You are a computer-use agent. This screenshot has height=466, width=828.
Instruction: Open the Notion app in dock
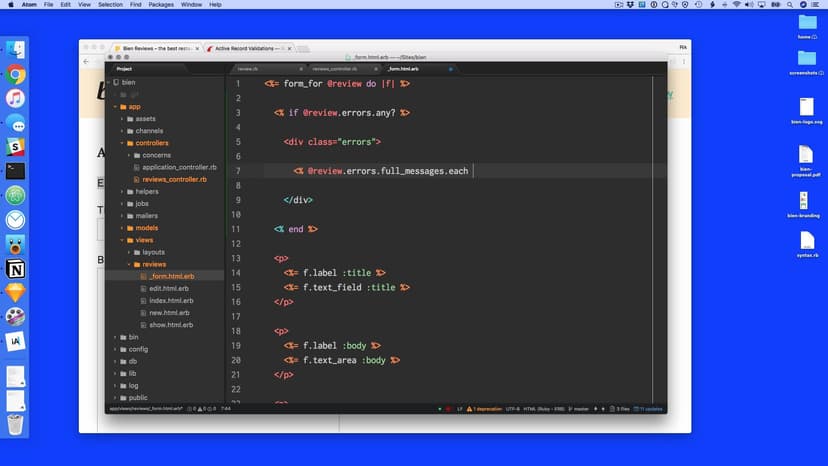(15, 269)
